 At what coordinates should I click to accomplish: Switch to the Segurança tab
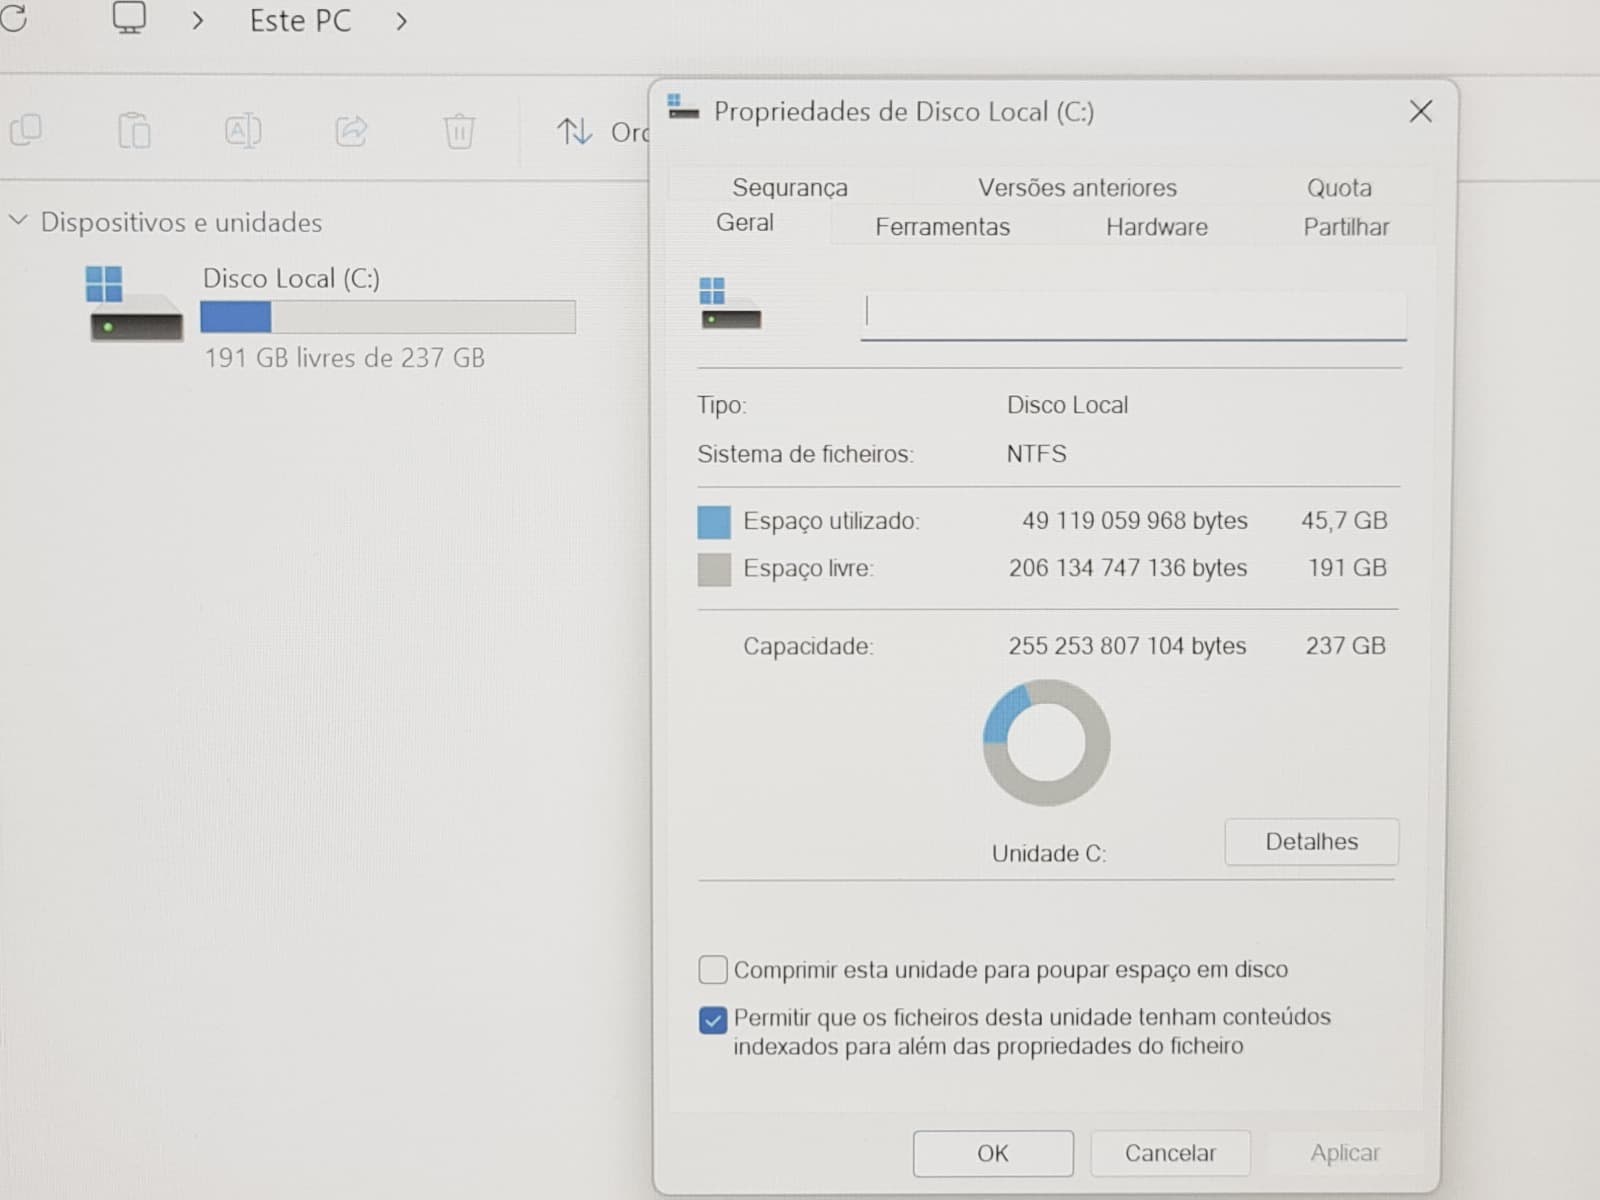(x=790, y=187)
